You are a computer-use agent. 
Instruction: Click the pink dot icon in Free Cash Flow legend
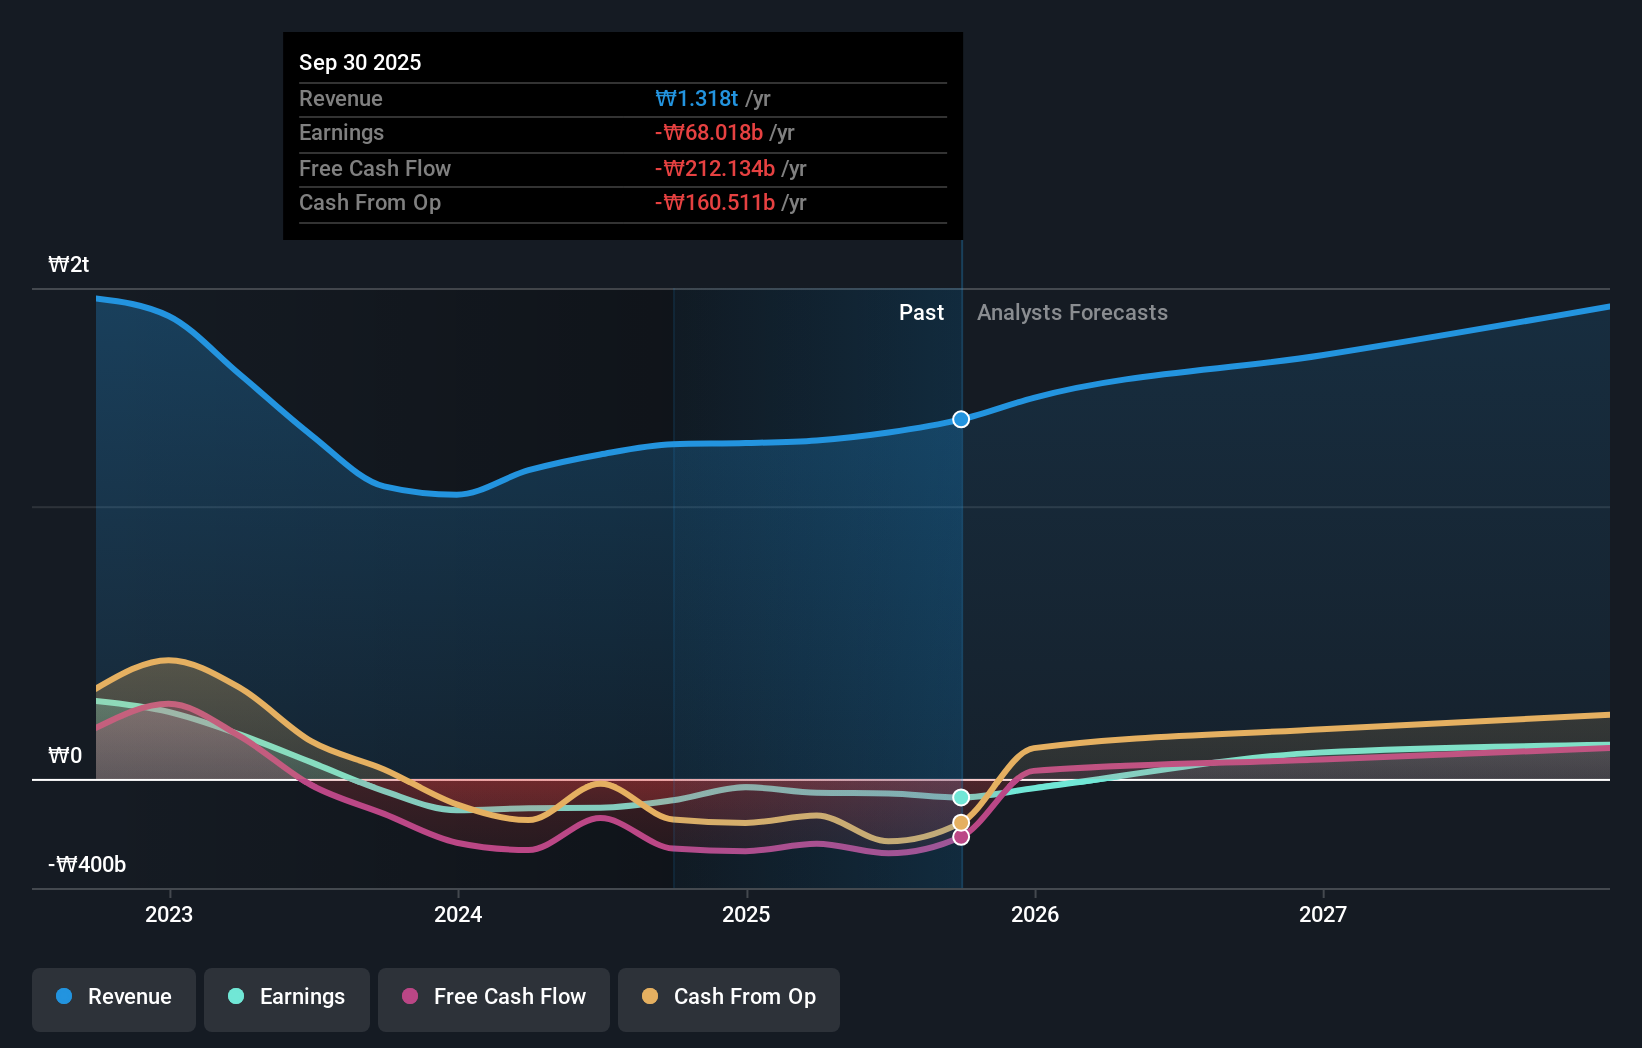coord(410,997)
